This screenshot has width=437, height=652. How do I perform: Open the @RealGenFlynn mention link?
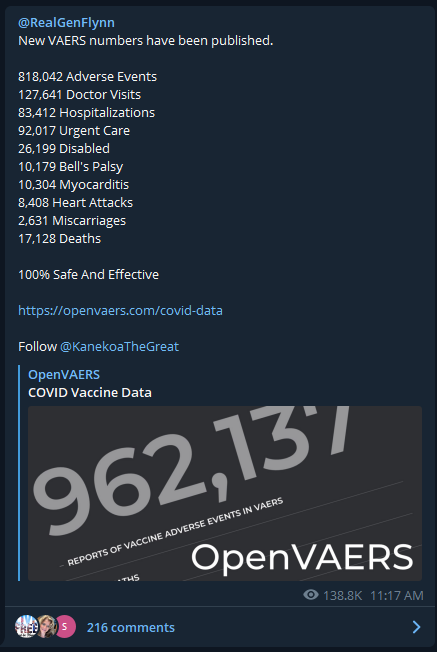pos(67,22)
